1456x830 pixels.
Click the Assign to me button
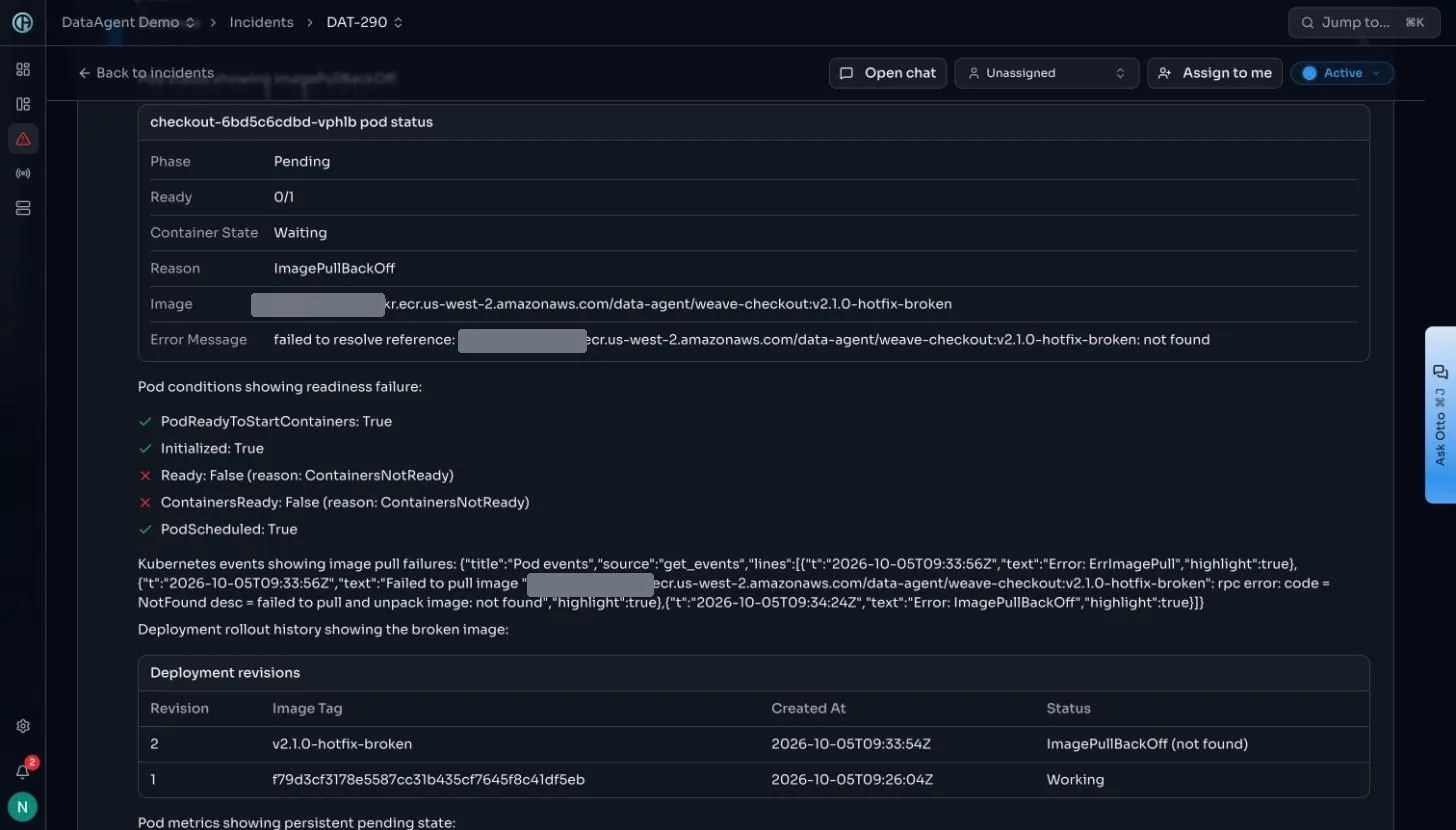(x=1215, y=73)
